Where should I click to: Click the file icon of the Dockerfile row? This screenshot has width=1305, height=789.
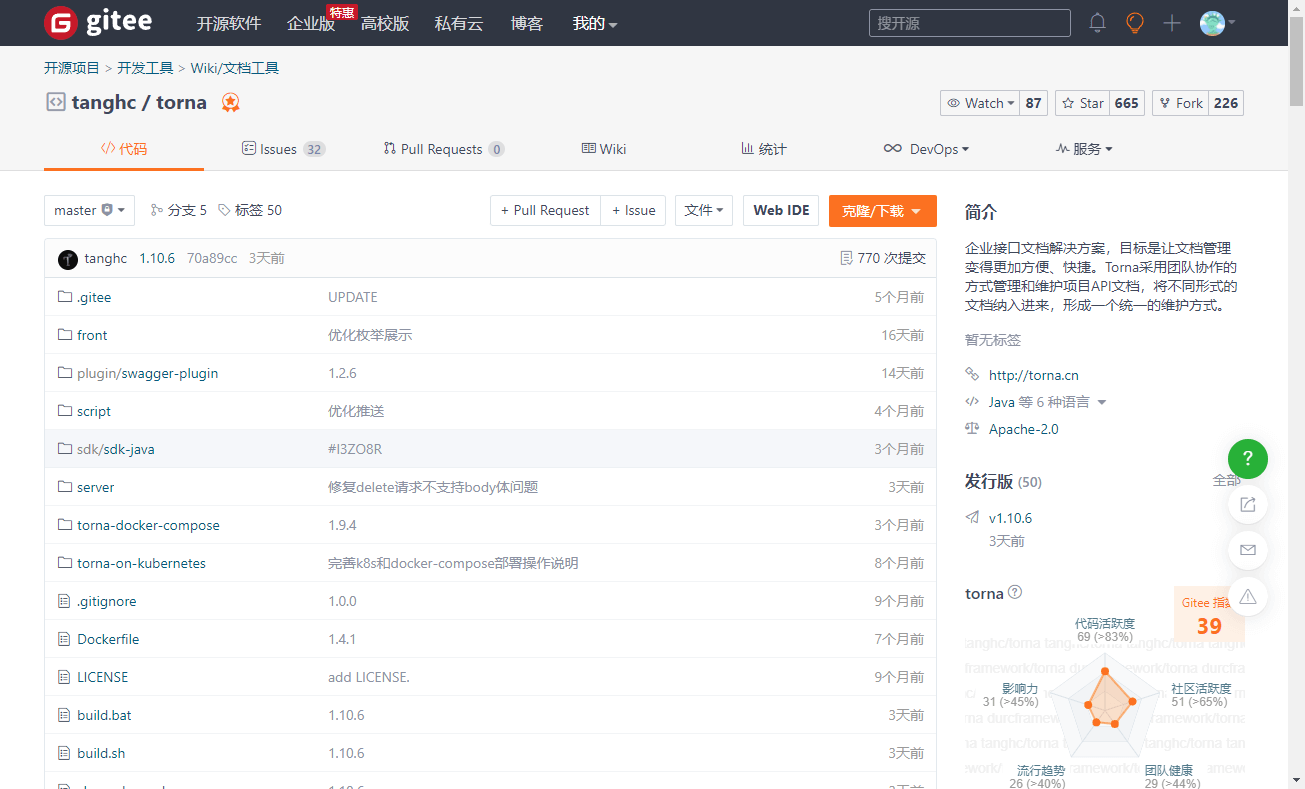65,639
